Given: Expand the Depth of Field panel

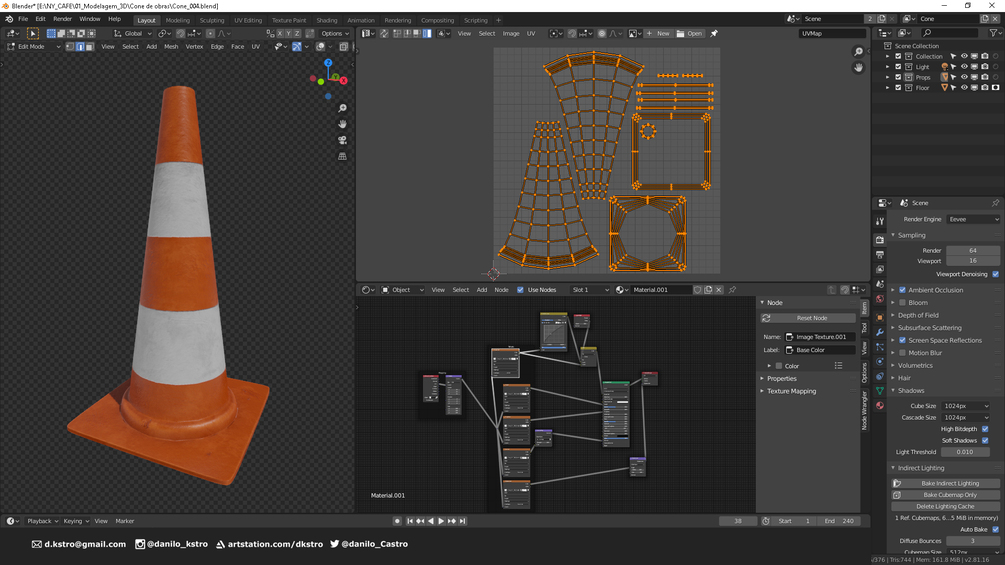Looking at the screenshot, I should (893, 315).
